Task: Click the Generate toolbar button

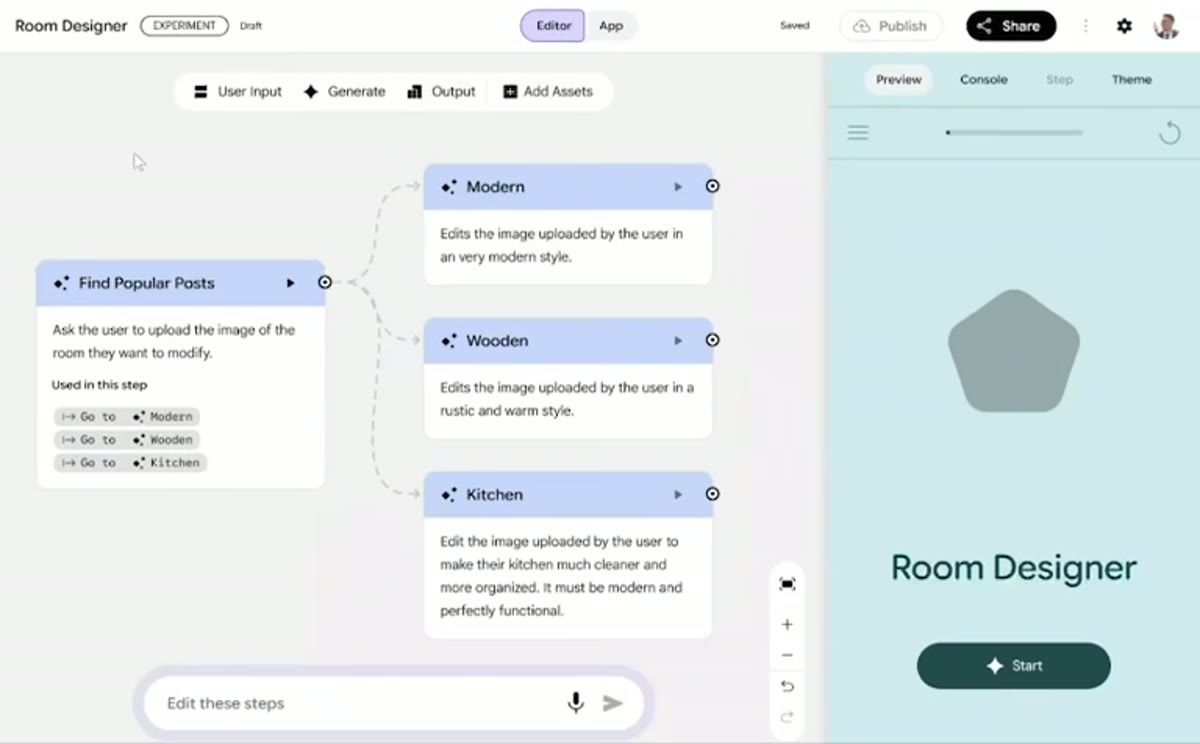Action: click(x=344, y=91)
